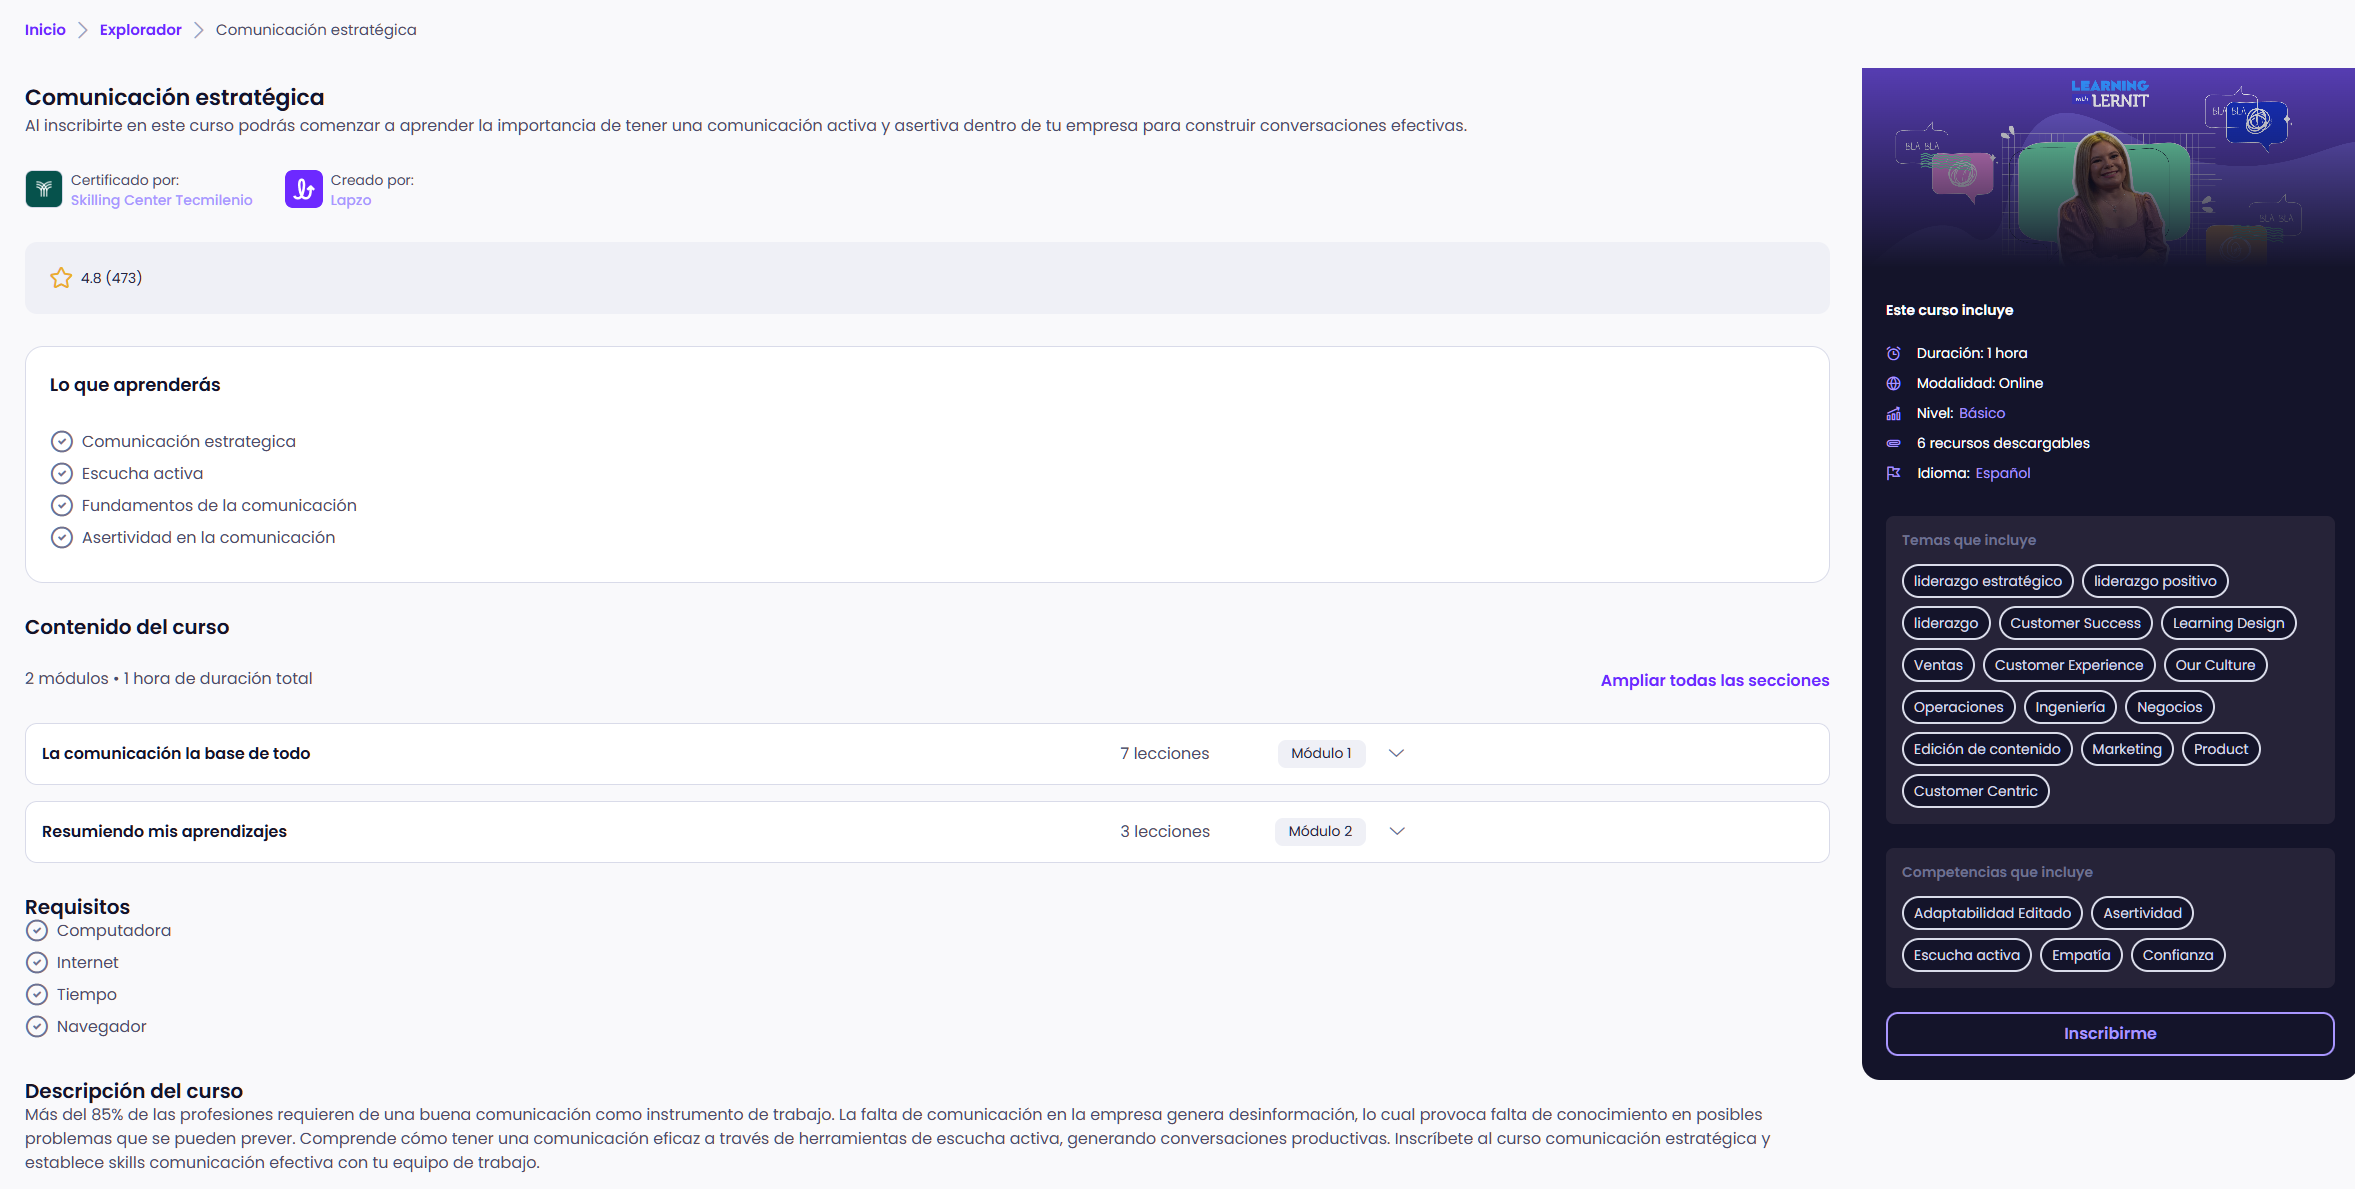Click the level chart icon beside Nivel
This screenshot has width=2355, height=1189.
[x=1893, y=413]
